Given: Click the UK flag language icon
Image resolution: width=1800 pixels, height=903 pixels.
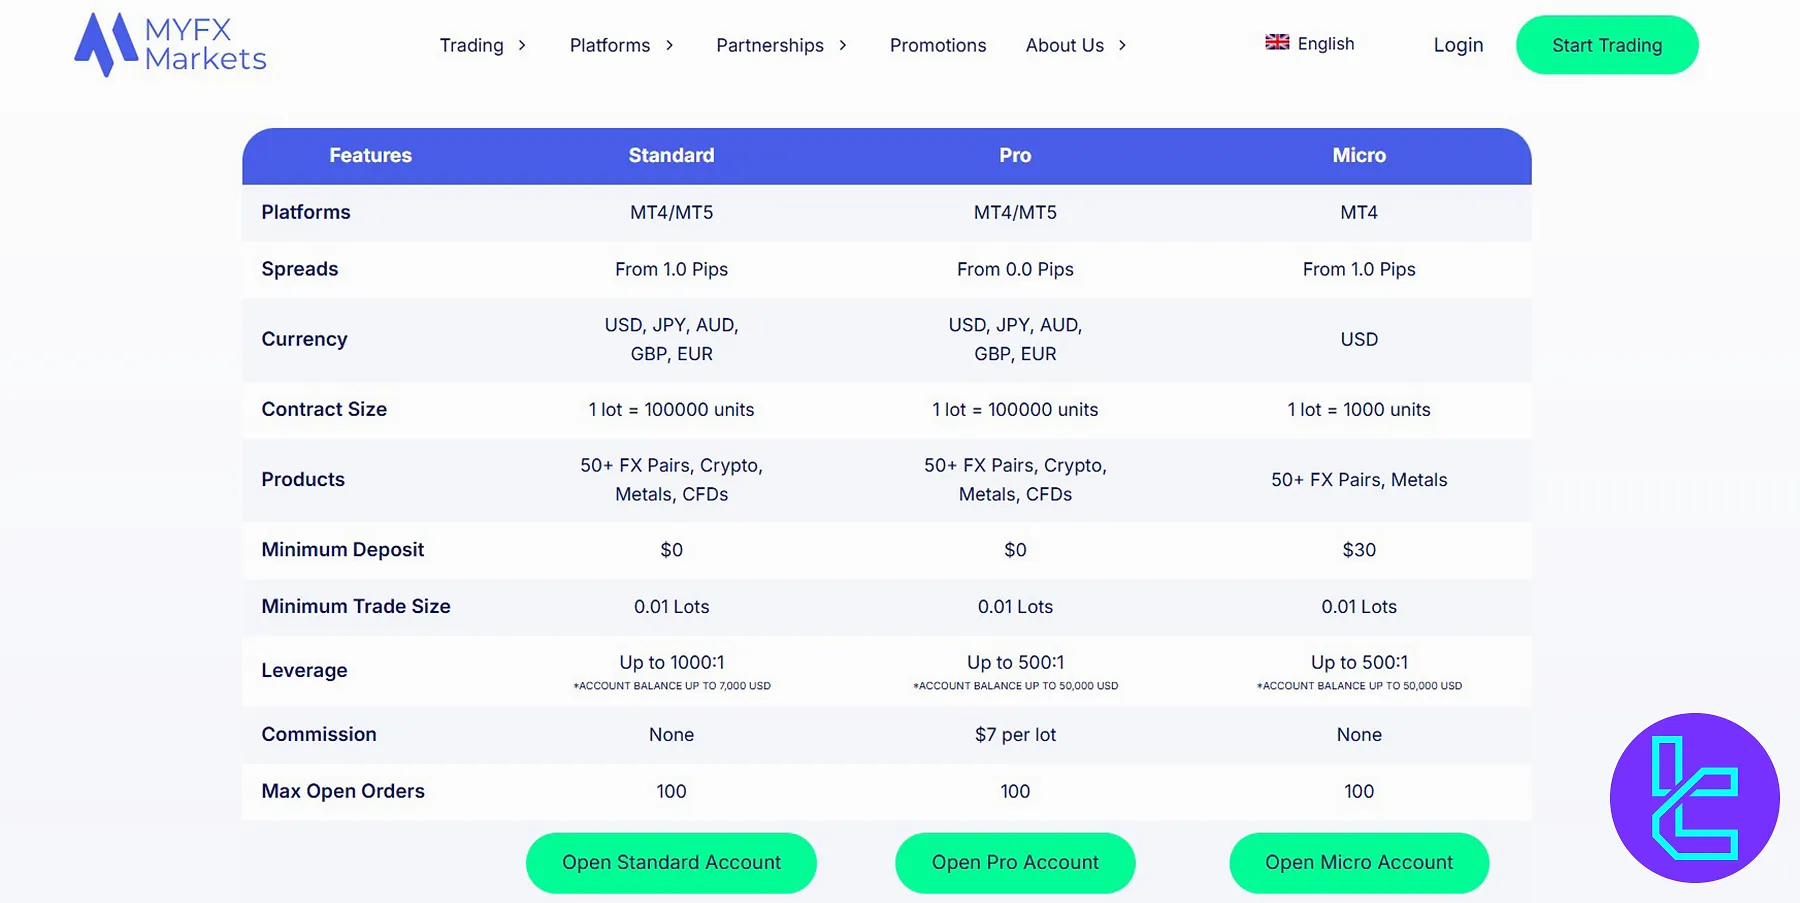Looking at the screenshot, I should (x=1277, y=42).
